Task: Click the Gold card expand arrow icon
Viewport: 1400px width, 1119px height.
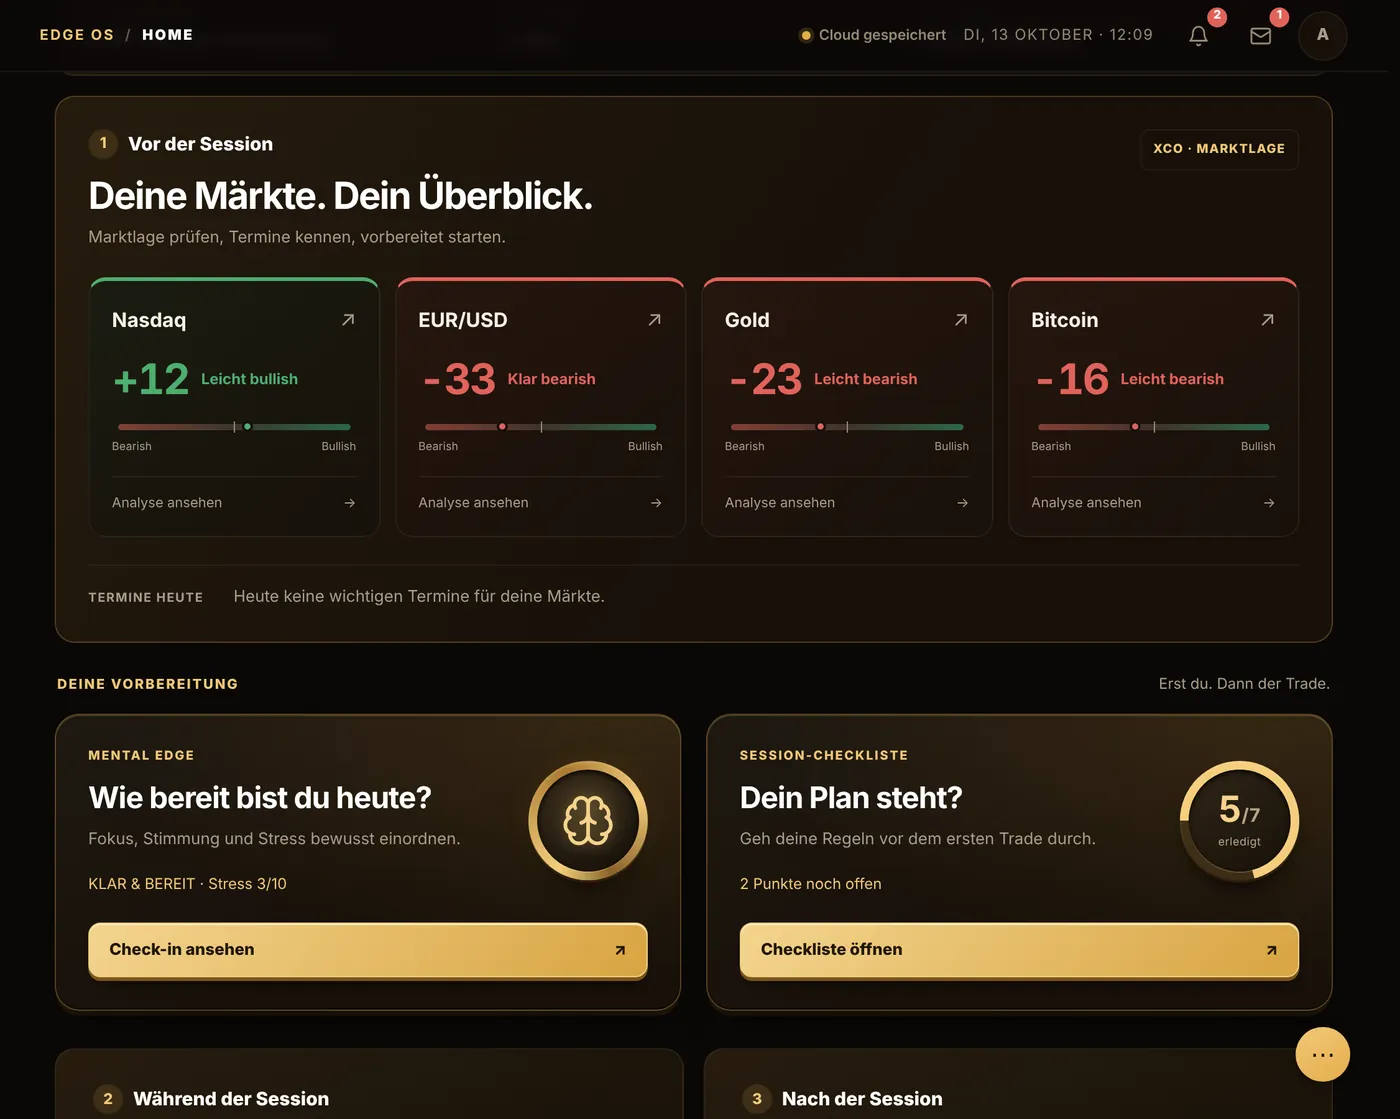Action: [x=961, y=320]
